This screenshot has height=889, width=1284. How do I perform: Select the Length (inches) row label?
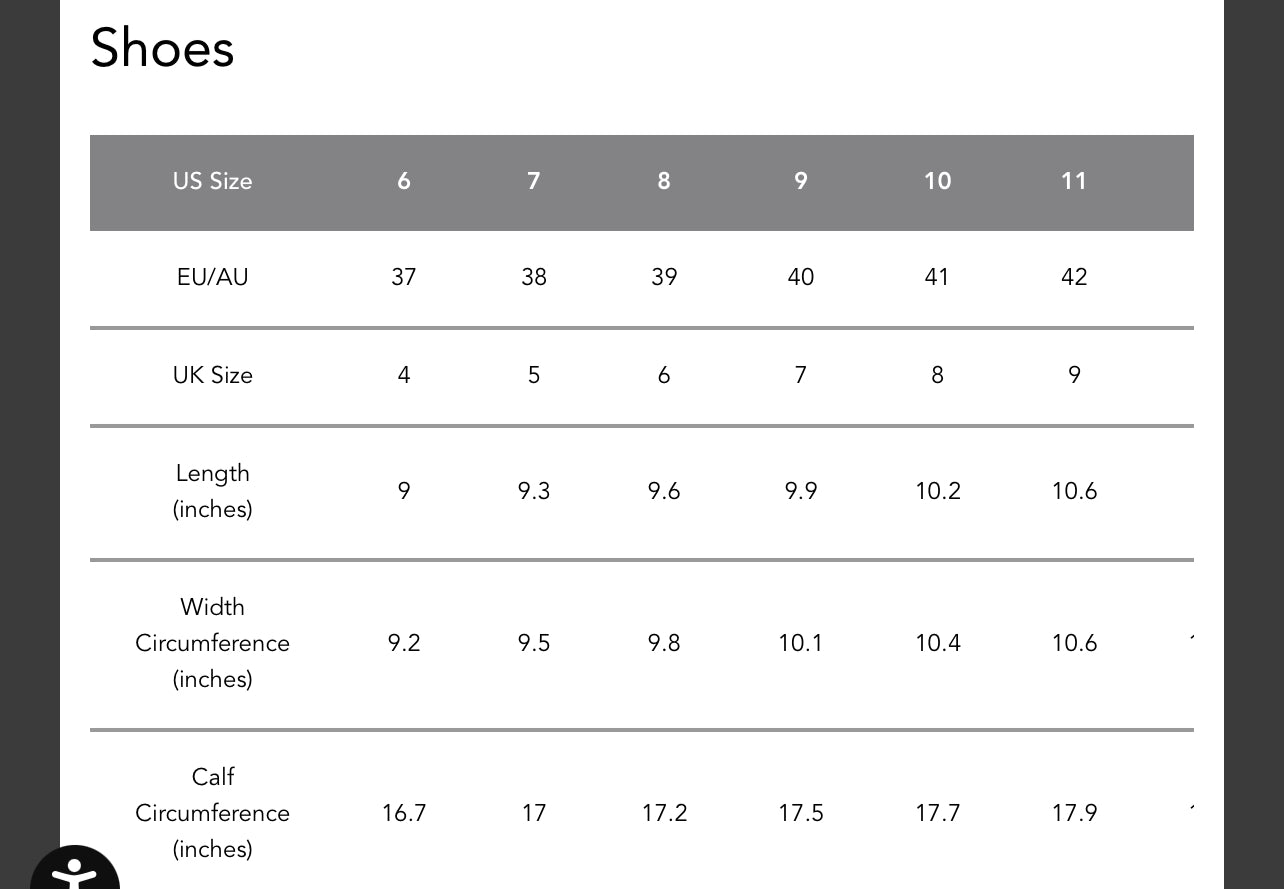pos(212,491)
